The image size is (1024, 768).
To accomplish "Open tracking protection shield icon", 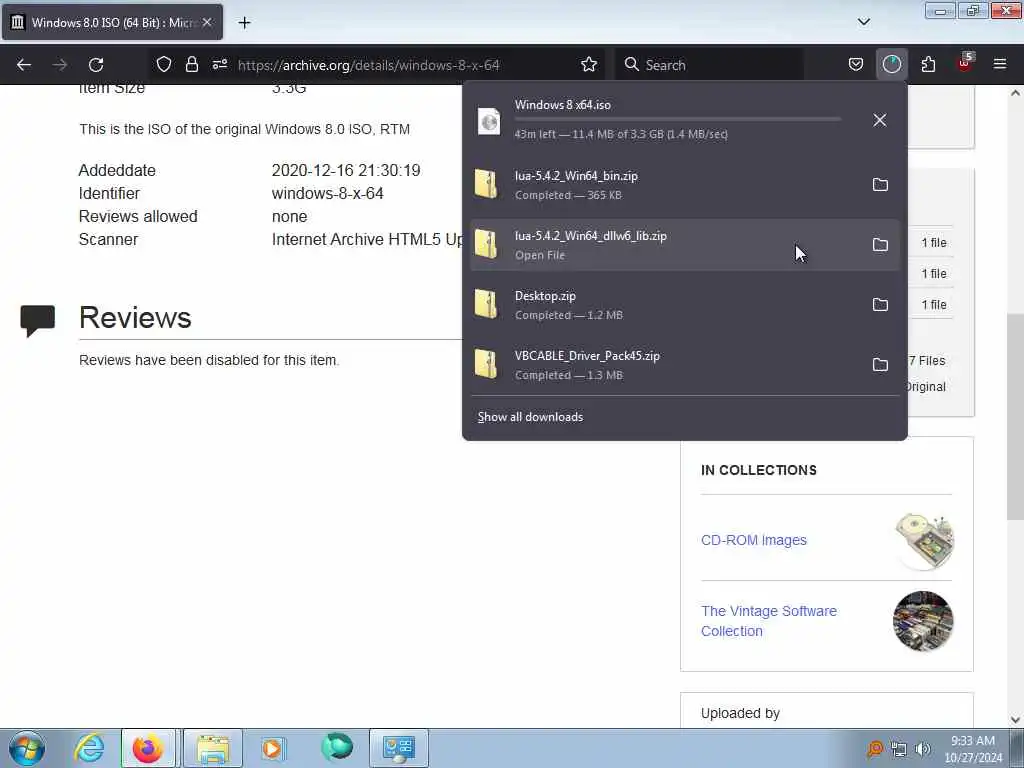I will pyautogui.click(x=164, y=65).
